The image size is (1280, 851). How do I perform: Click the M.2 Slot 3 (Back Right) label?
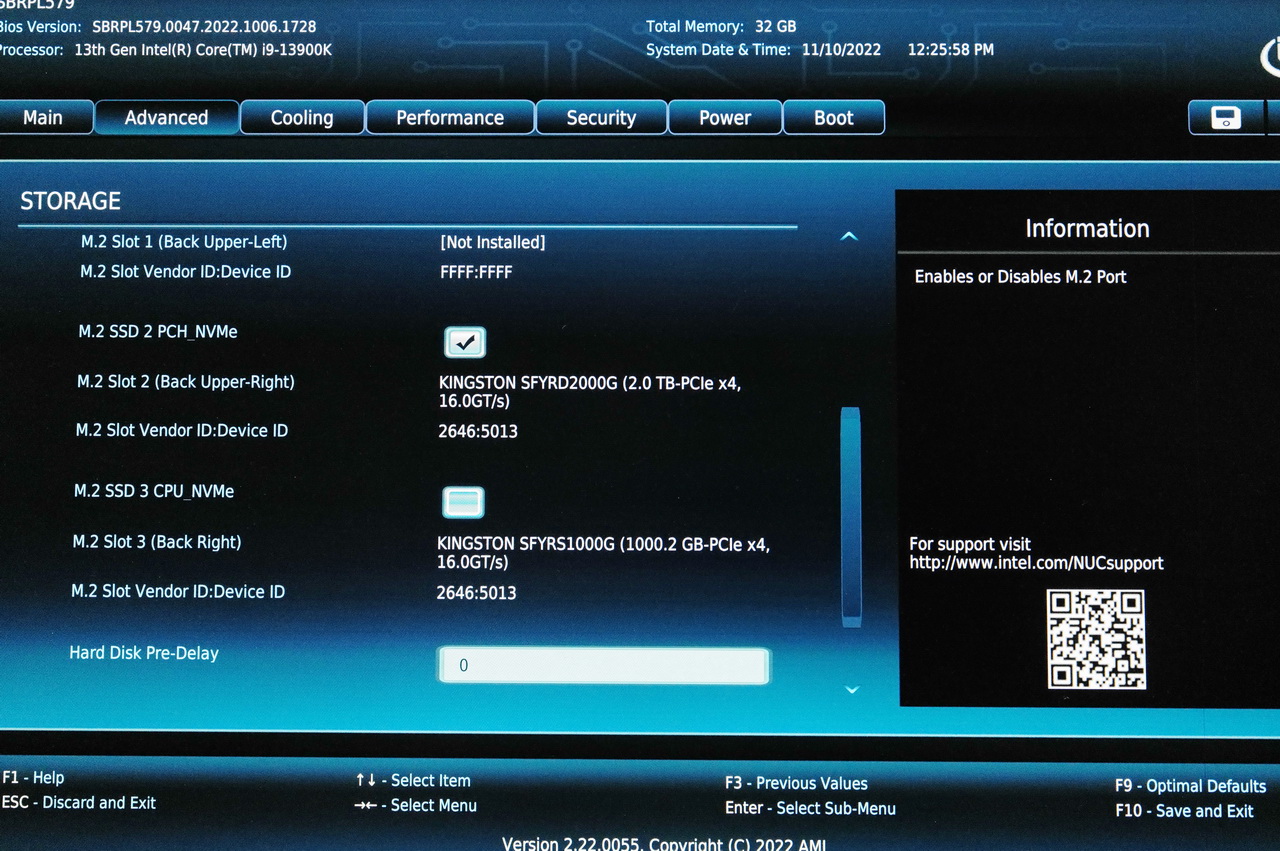[x=157, y=542]
